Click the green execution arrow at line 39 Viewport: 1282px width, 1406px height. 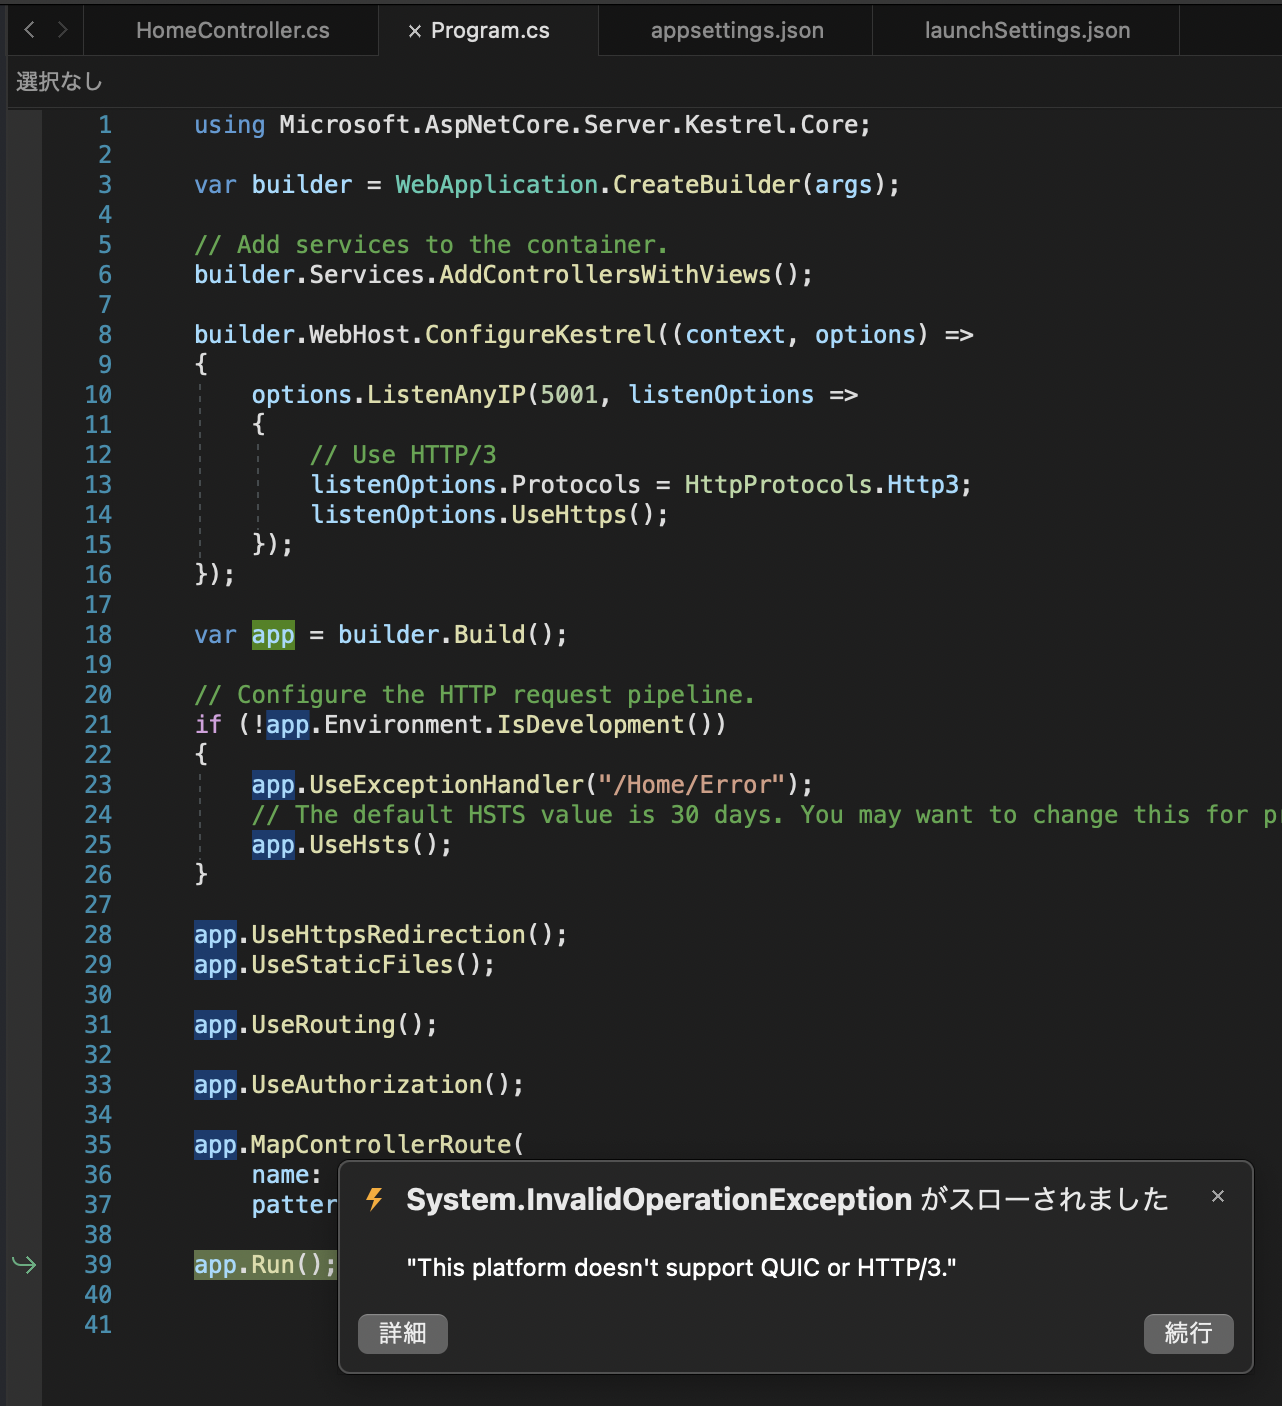click(24, 1265)
